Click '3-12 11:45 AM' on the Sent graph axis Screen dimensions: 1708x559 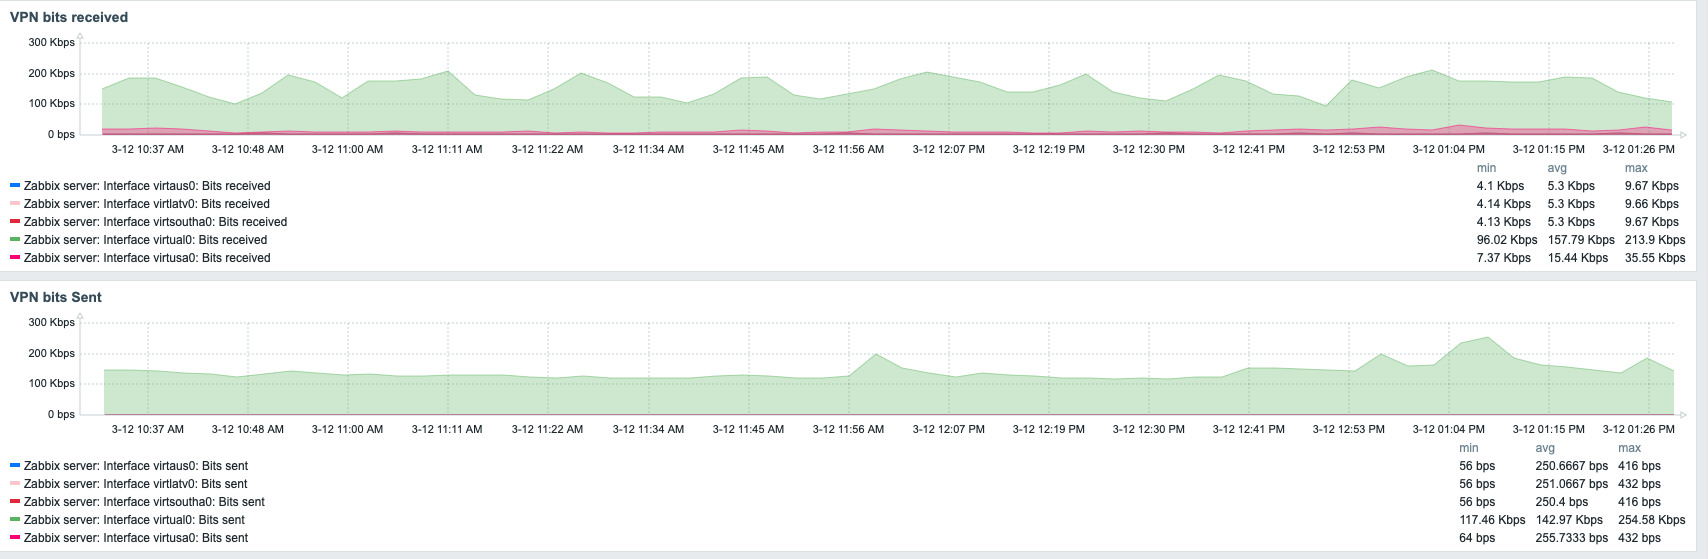(x=748, y=429)
